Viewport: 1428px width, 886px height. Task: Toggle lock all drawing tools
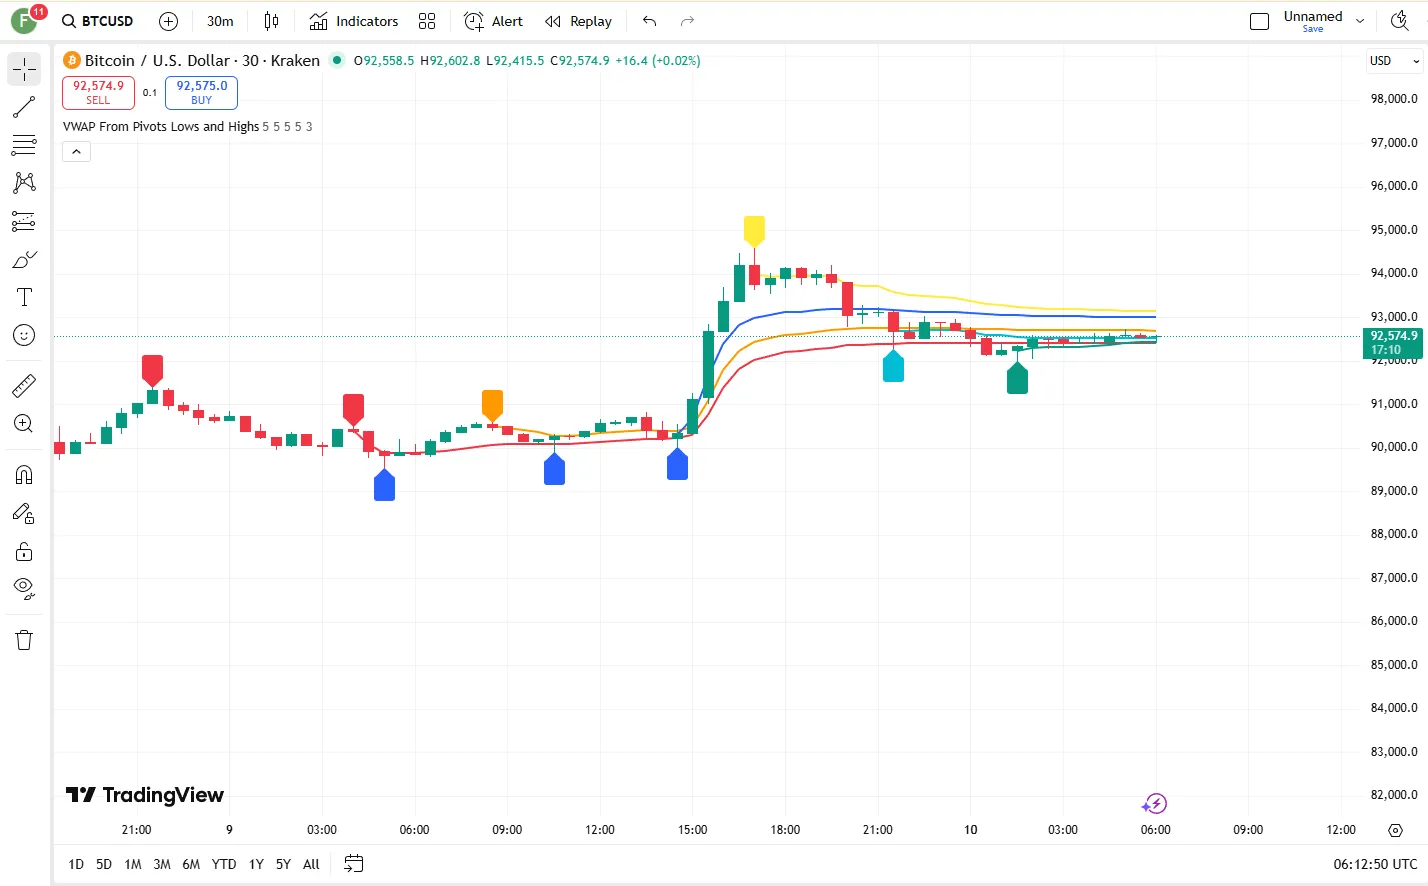(24, 551)
